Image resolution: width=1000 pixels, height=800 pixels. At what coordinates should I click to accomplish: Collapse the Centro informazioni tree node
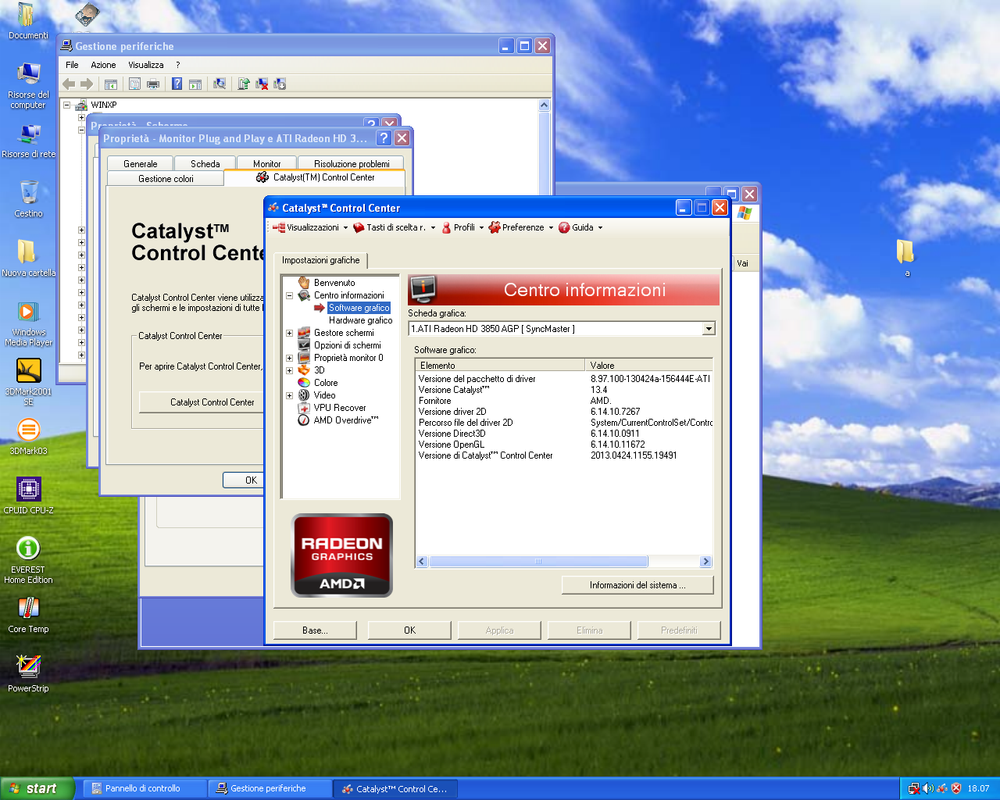pos(290,295)
